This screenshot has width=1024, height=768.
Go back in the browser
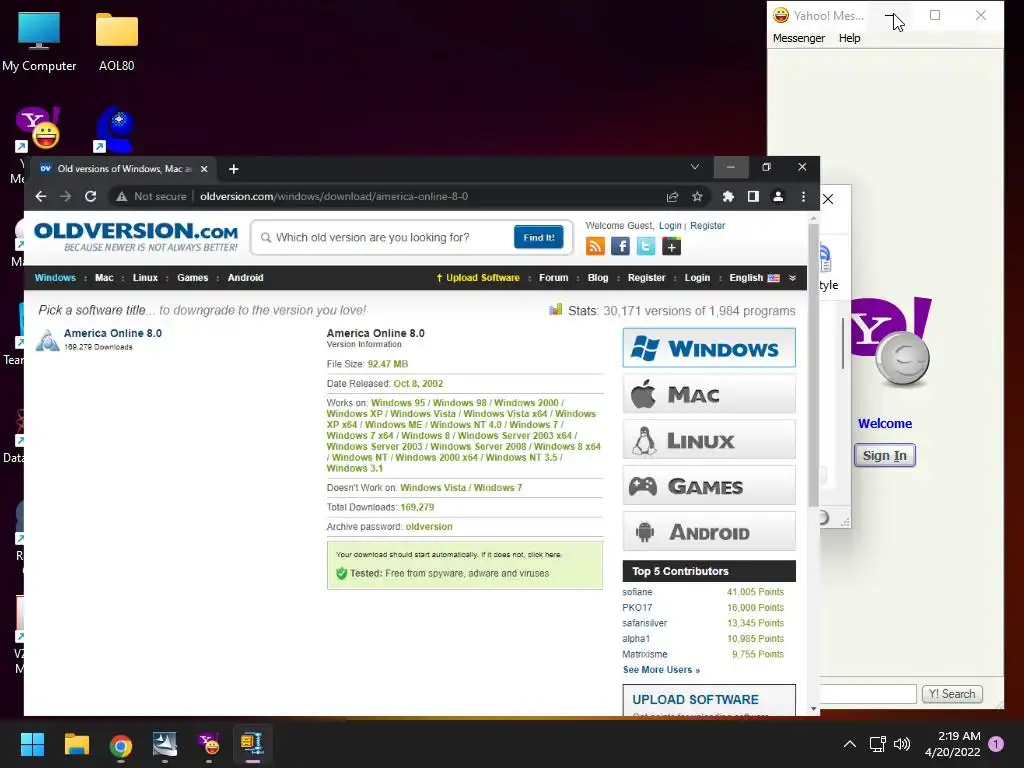tap(41, 197)
